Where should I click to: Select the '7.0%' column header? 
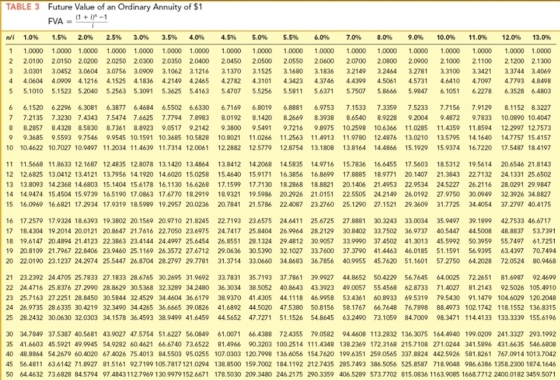tap(353, 37)
